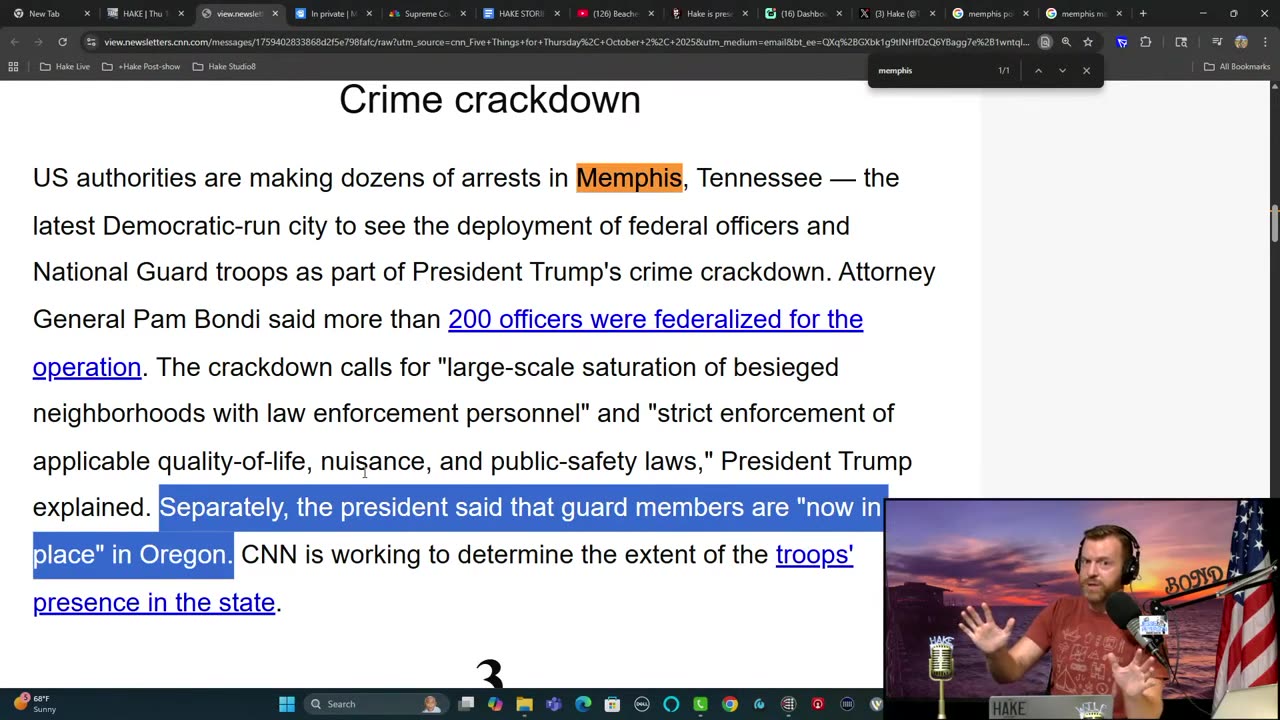Click the CNN newsletter URL address bar
The height and width of the screenshot is (720, 1280).
click(x=565, y=42)
